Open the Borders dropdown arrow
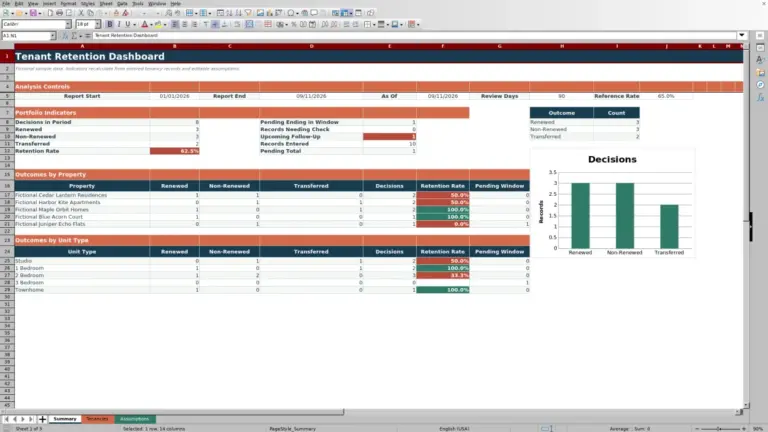768x432 pixels. [374, 24]
